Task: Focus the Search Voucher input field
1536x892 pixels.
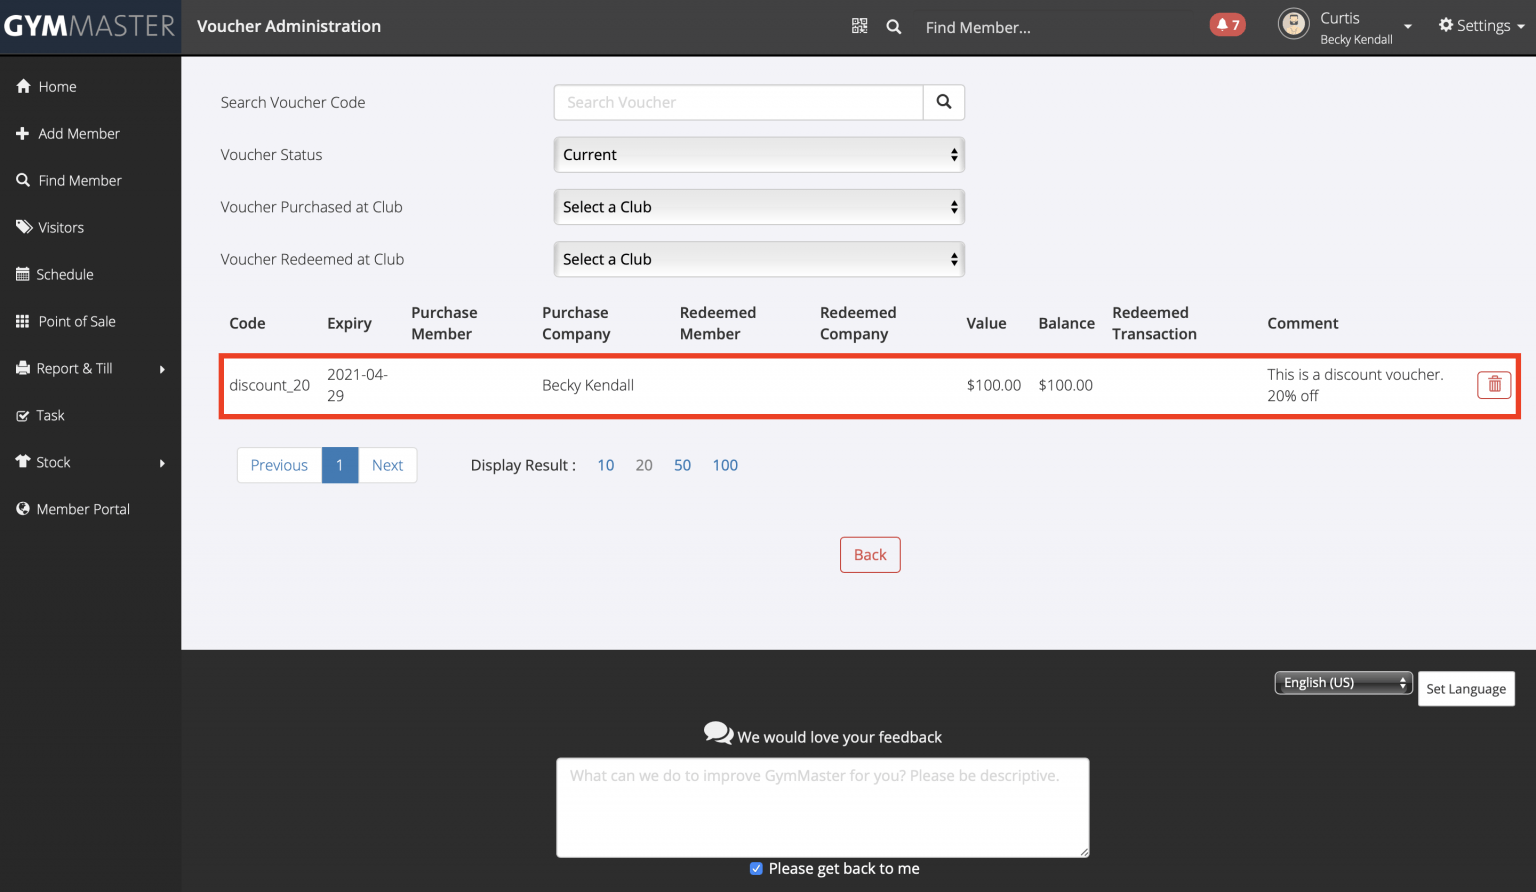Action: (x=738, y=102)
